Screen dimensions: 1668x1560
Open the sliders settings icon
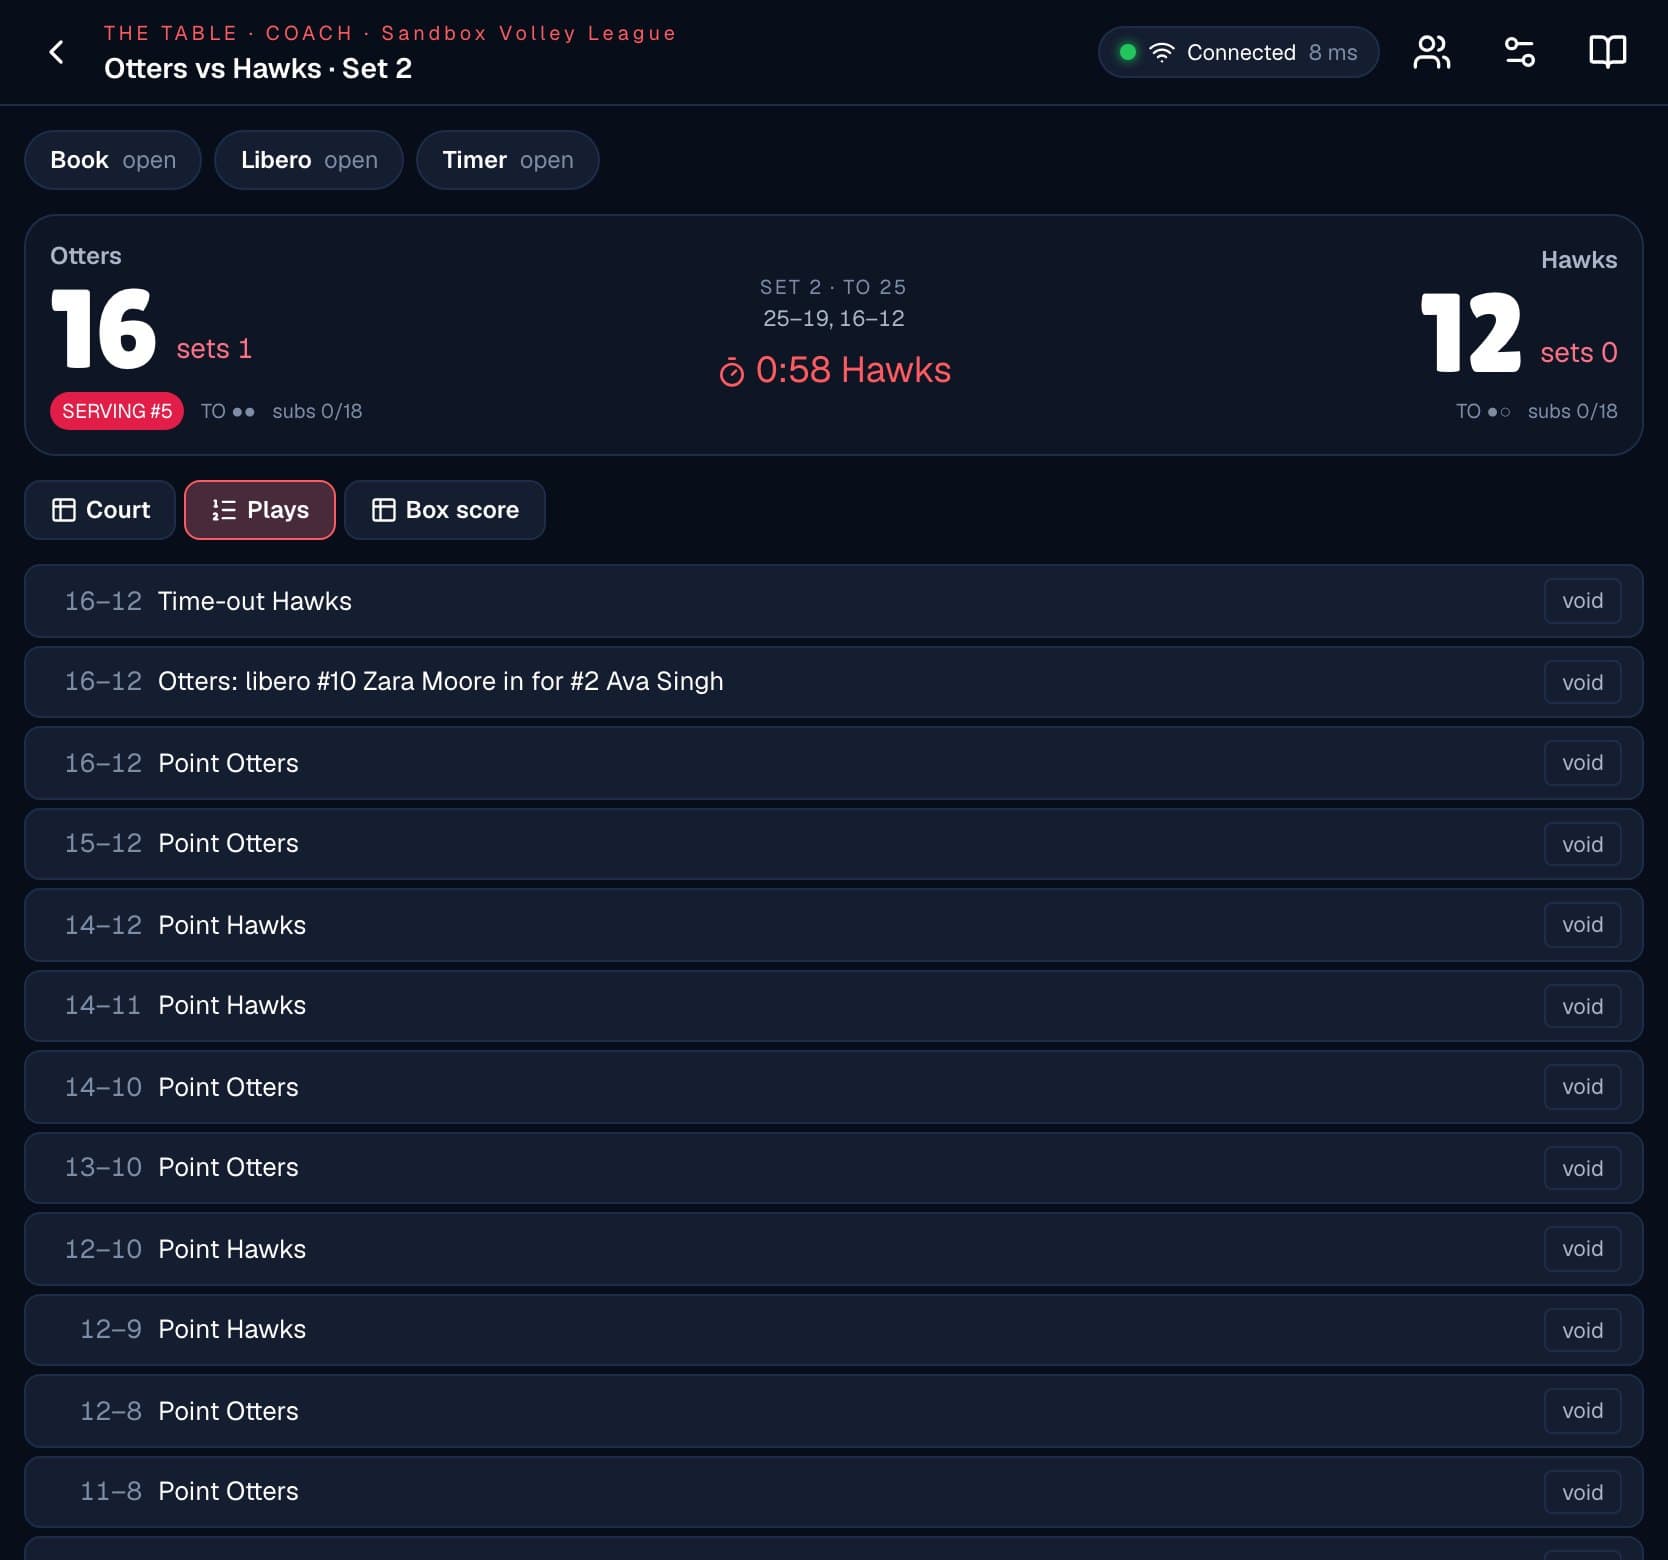(1520, 52)
